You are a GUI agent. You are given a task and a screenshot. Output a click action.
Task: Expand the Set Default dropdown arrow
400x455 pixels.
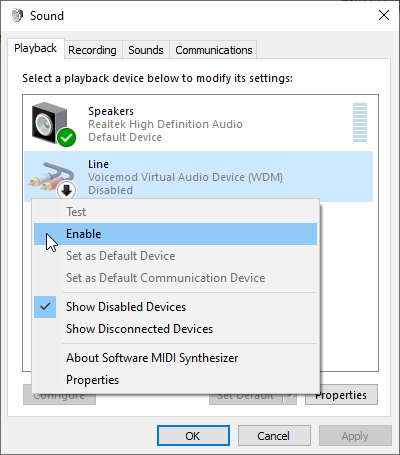pyautogui.click(x=290, y=396)
